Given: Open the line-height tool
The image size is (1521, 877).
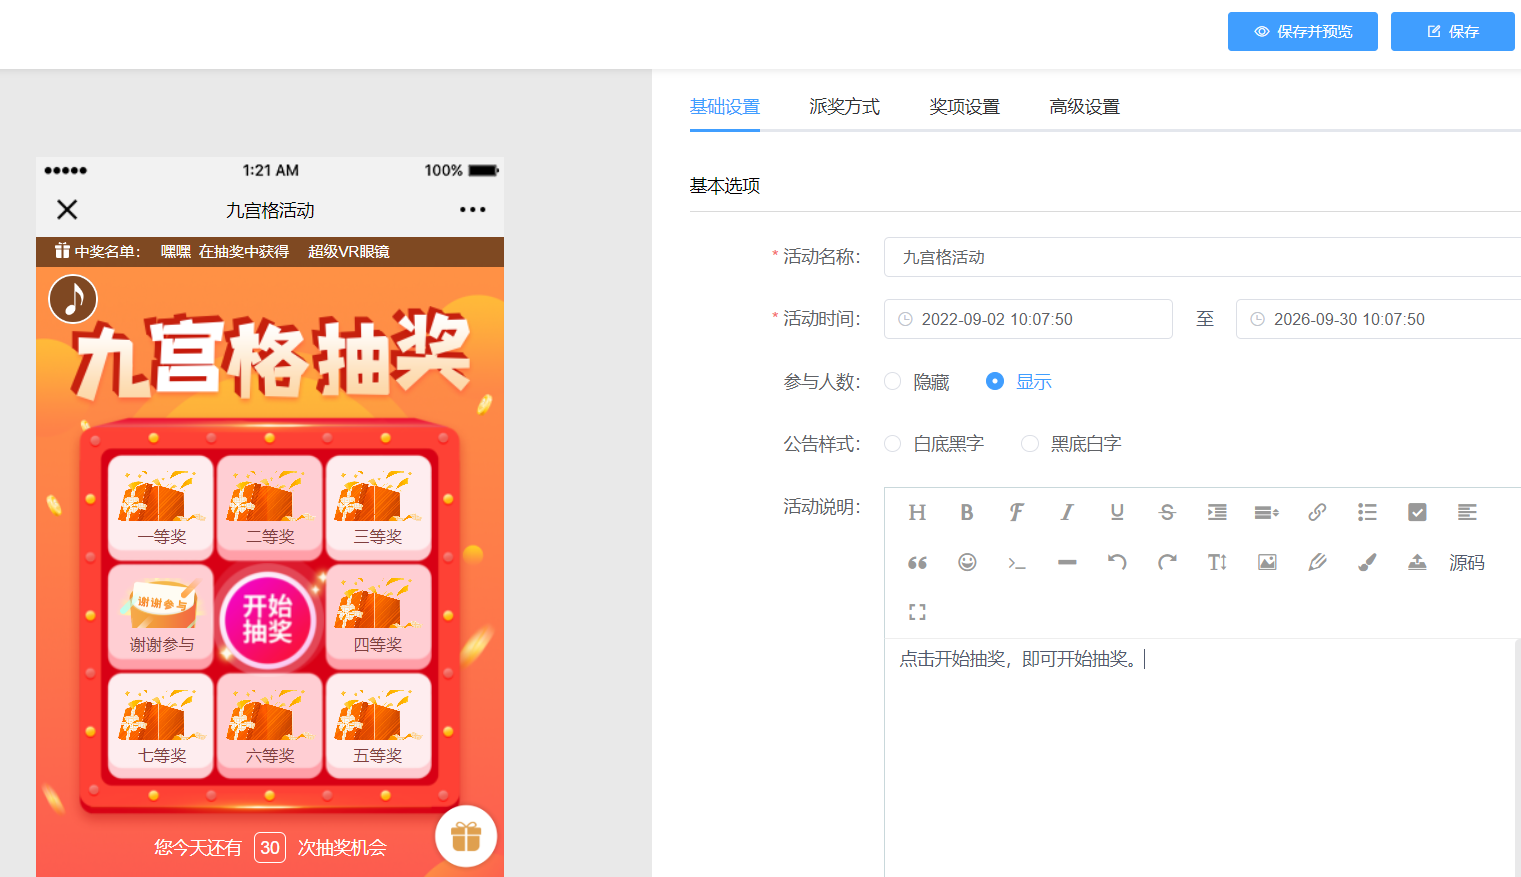Looking at the screenshot, I should click(x=1267, y=513).
